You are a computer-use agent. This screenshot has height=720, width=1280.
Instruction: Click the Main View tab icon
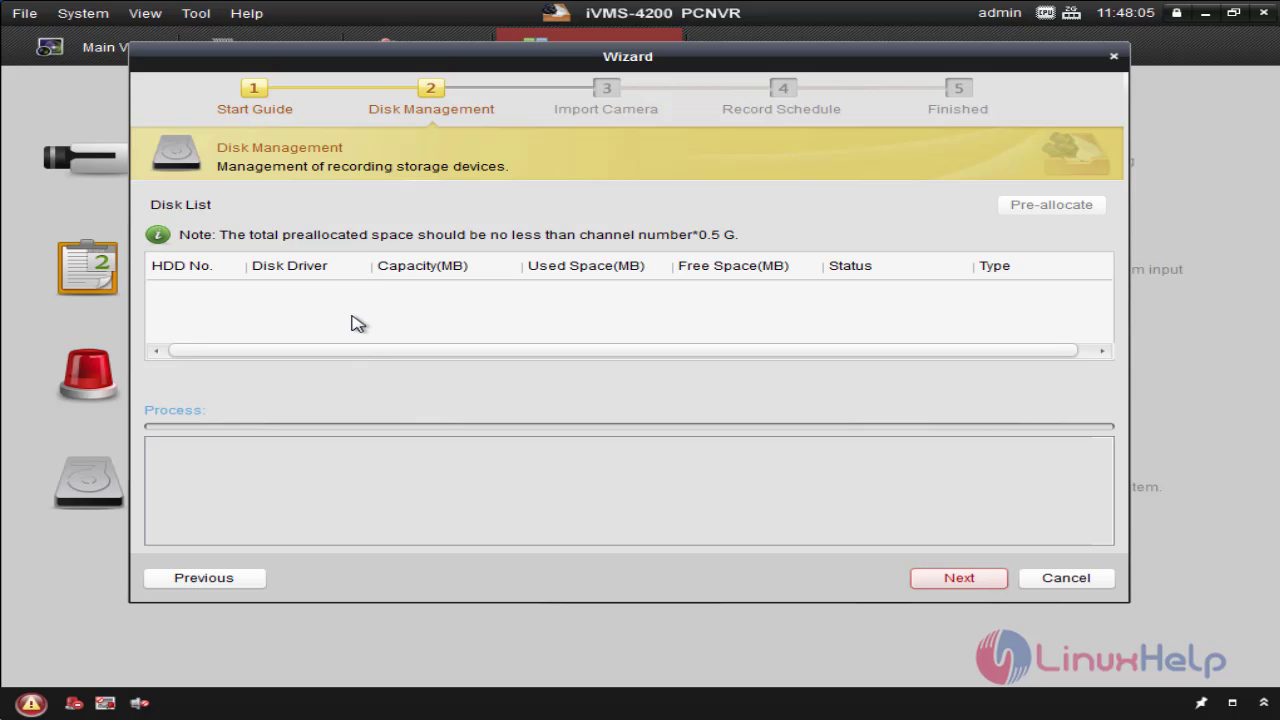[50, 47]
